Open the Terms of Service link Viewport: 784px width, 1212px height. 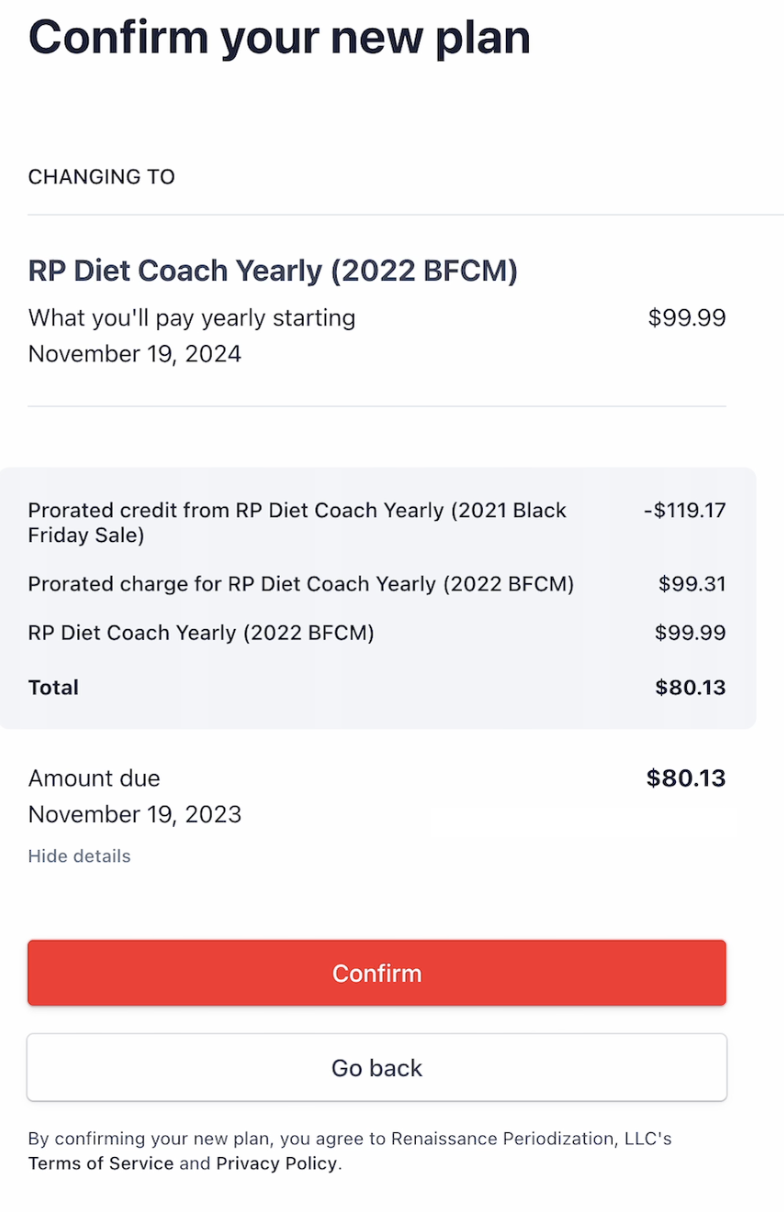(101, 1163)
